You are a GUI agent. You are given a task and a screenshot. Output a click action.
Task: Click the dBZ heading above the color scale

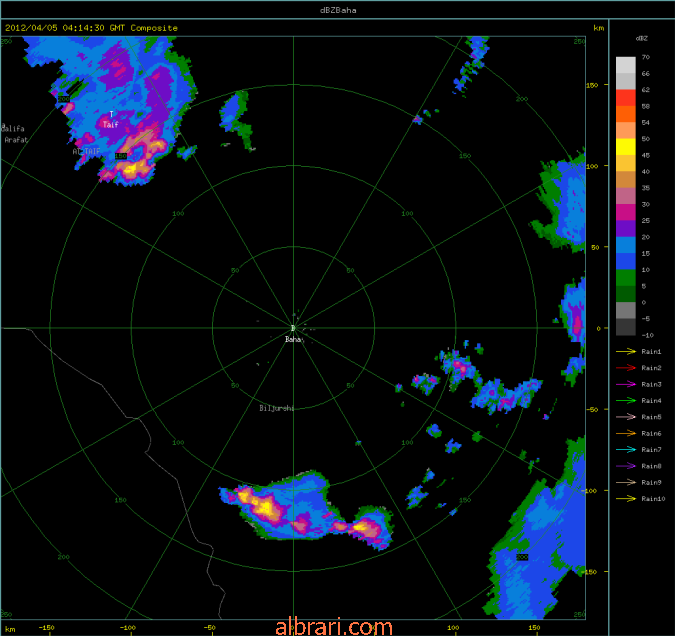[641, 38]
